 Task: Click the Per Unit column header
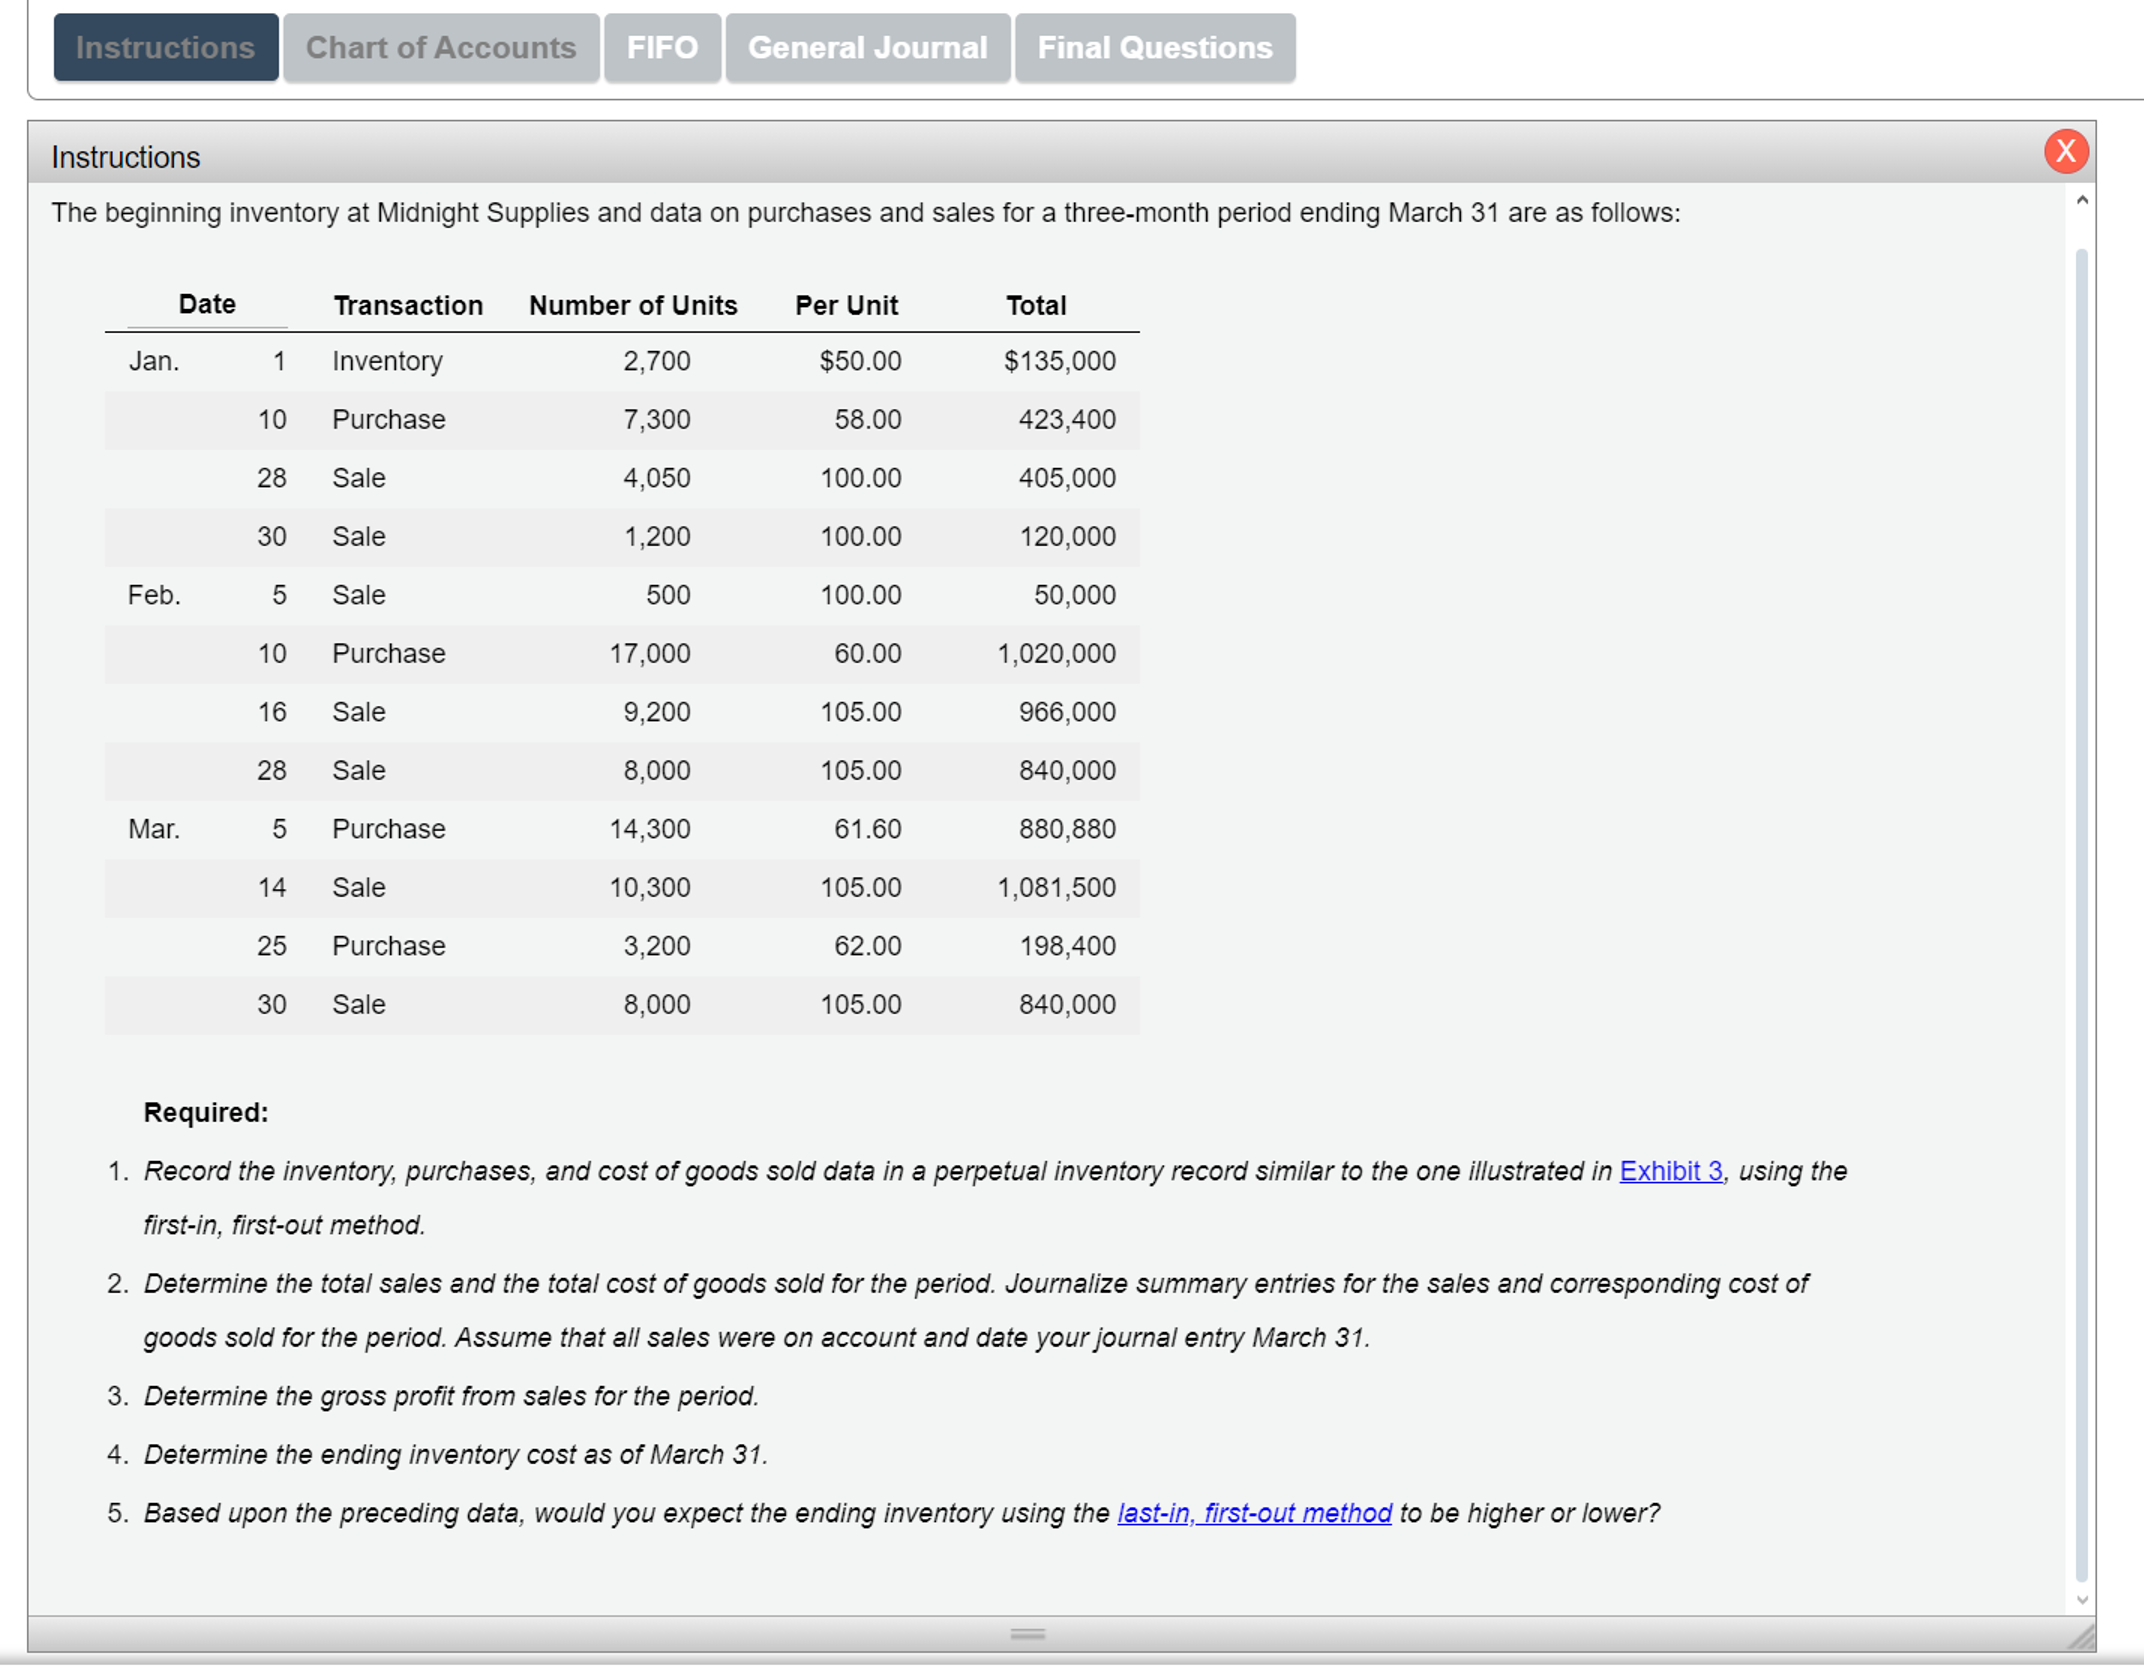click(846, 305)
